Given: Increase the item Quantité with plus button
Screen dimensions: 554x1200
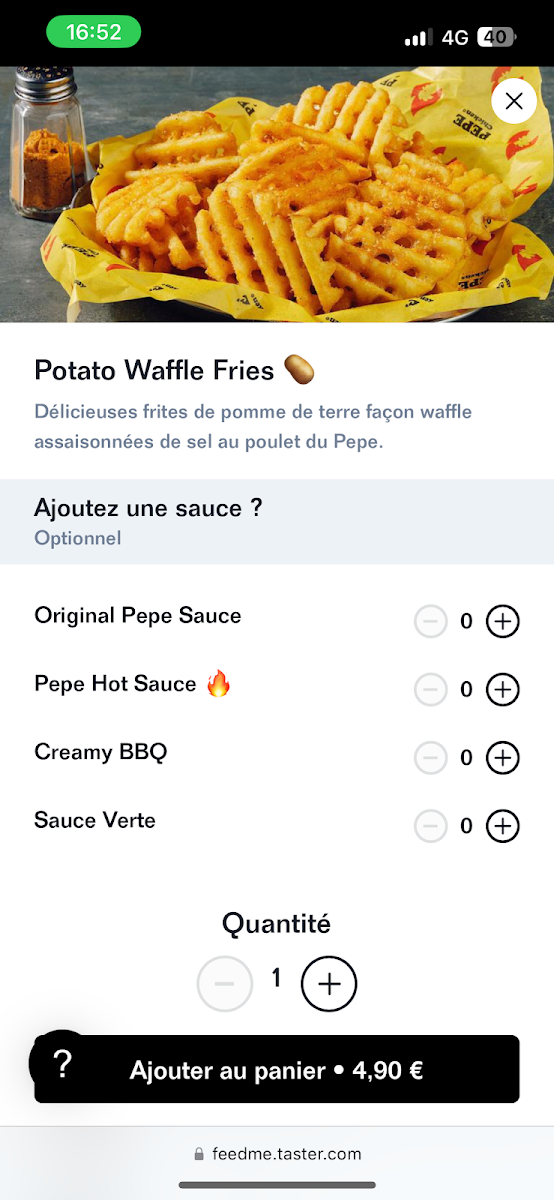Looking at the screenshot, I should (x=329, y=984).
